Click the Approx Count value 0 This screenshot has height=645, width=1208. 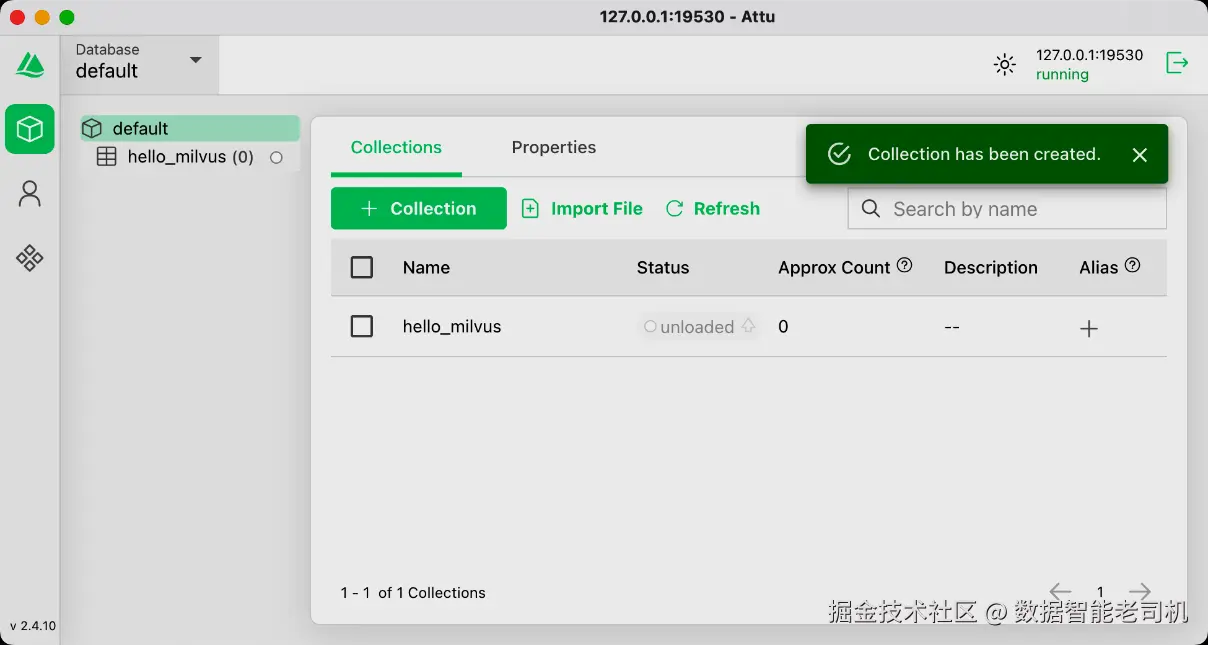[x=783, y=326]
